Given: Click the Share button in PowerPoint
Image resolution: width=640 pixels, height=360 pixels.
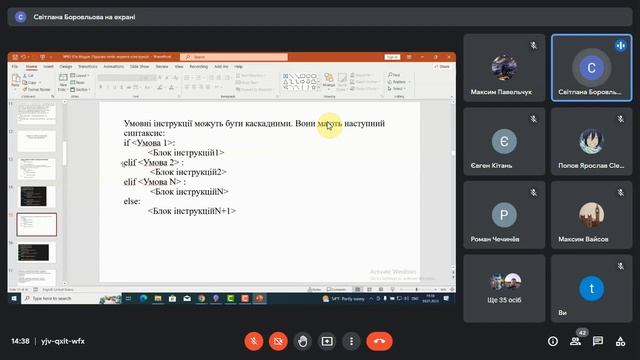Looking at the screenshot, I should 442,66.
